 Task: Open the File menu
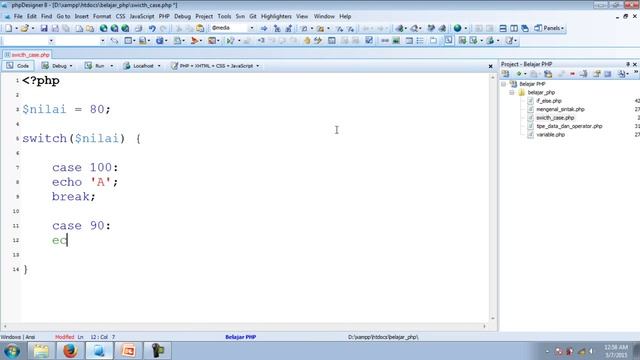(x=18, y=16)
